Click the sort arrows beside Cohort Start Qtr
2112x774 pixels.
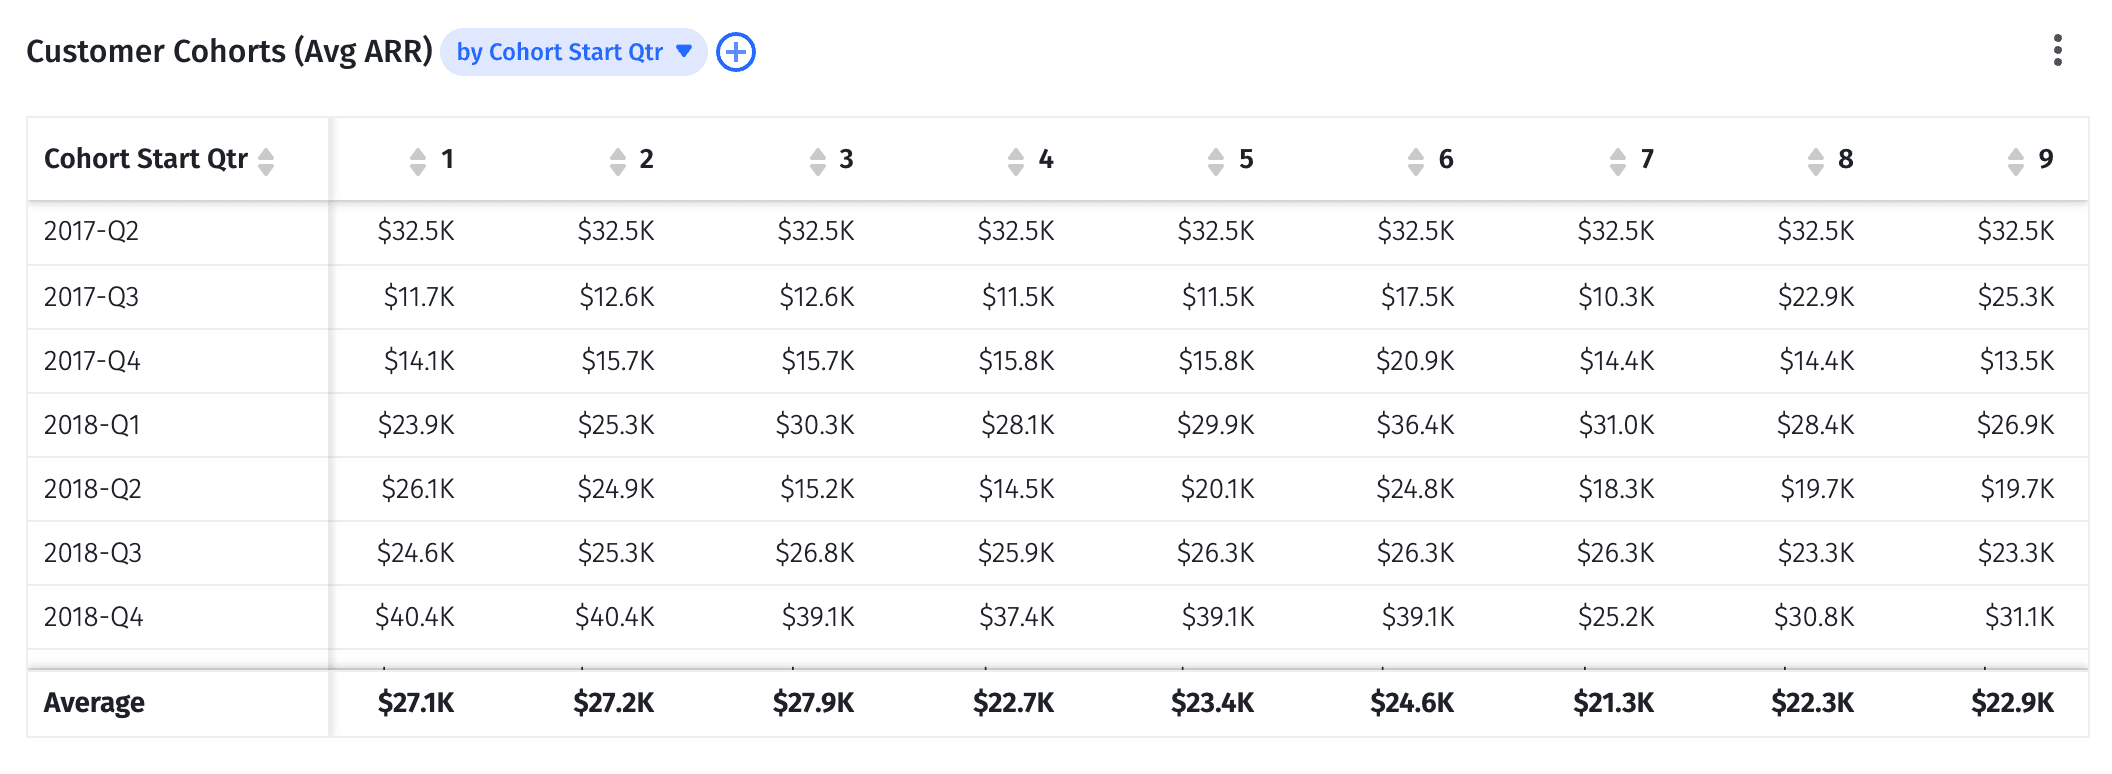pyautogui.click(x=266, y=160)
